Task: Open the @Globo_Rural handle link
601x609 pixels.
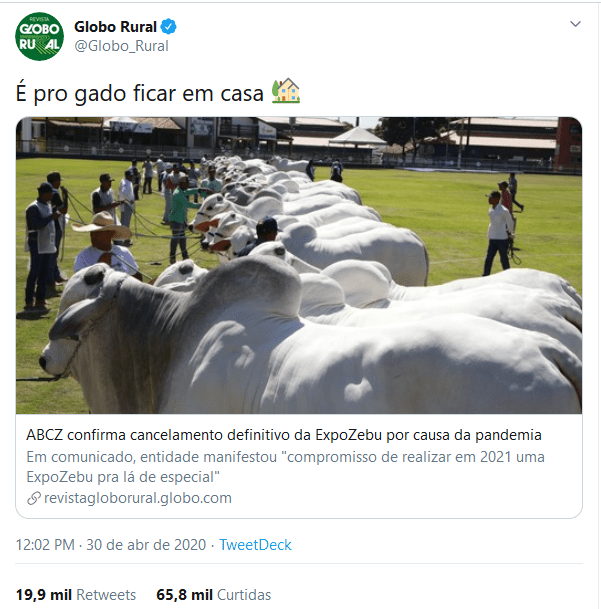Action: click(121, 46)
